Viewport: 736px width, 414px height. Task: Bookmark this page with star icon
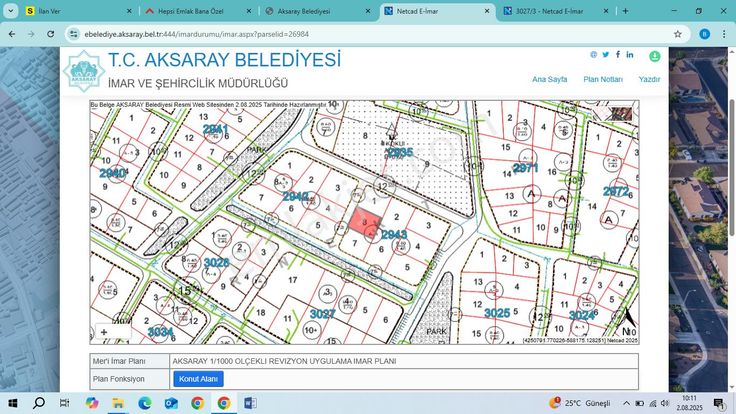(677, 34)
